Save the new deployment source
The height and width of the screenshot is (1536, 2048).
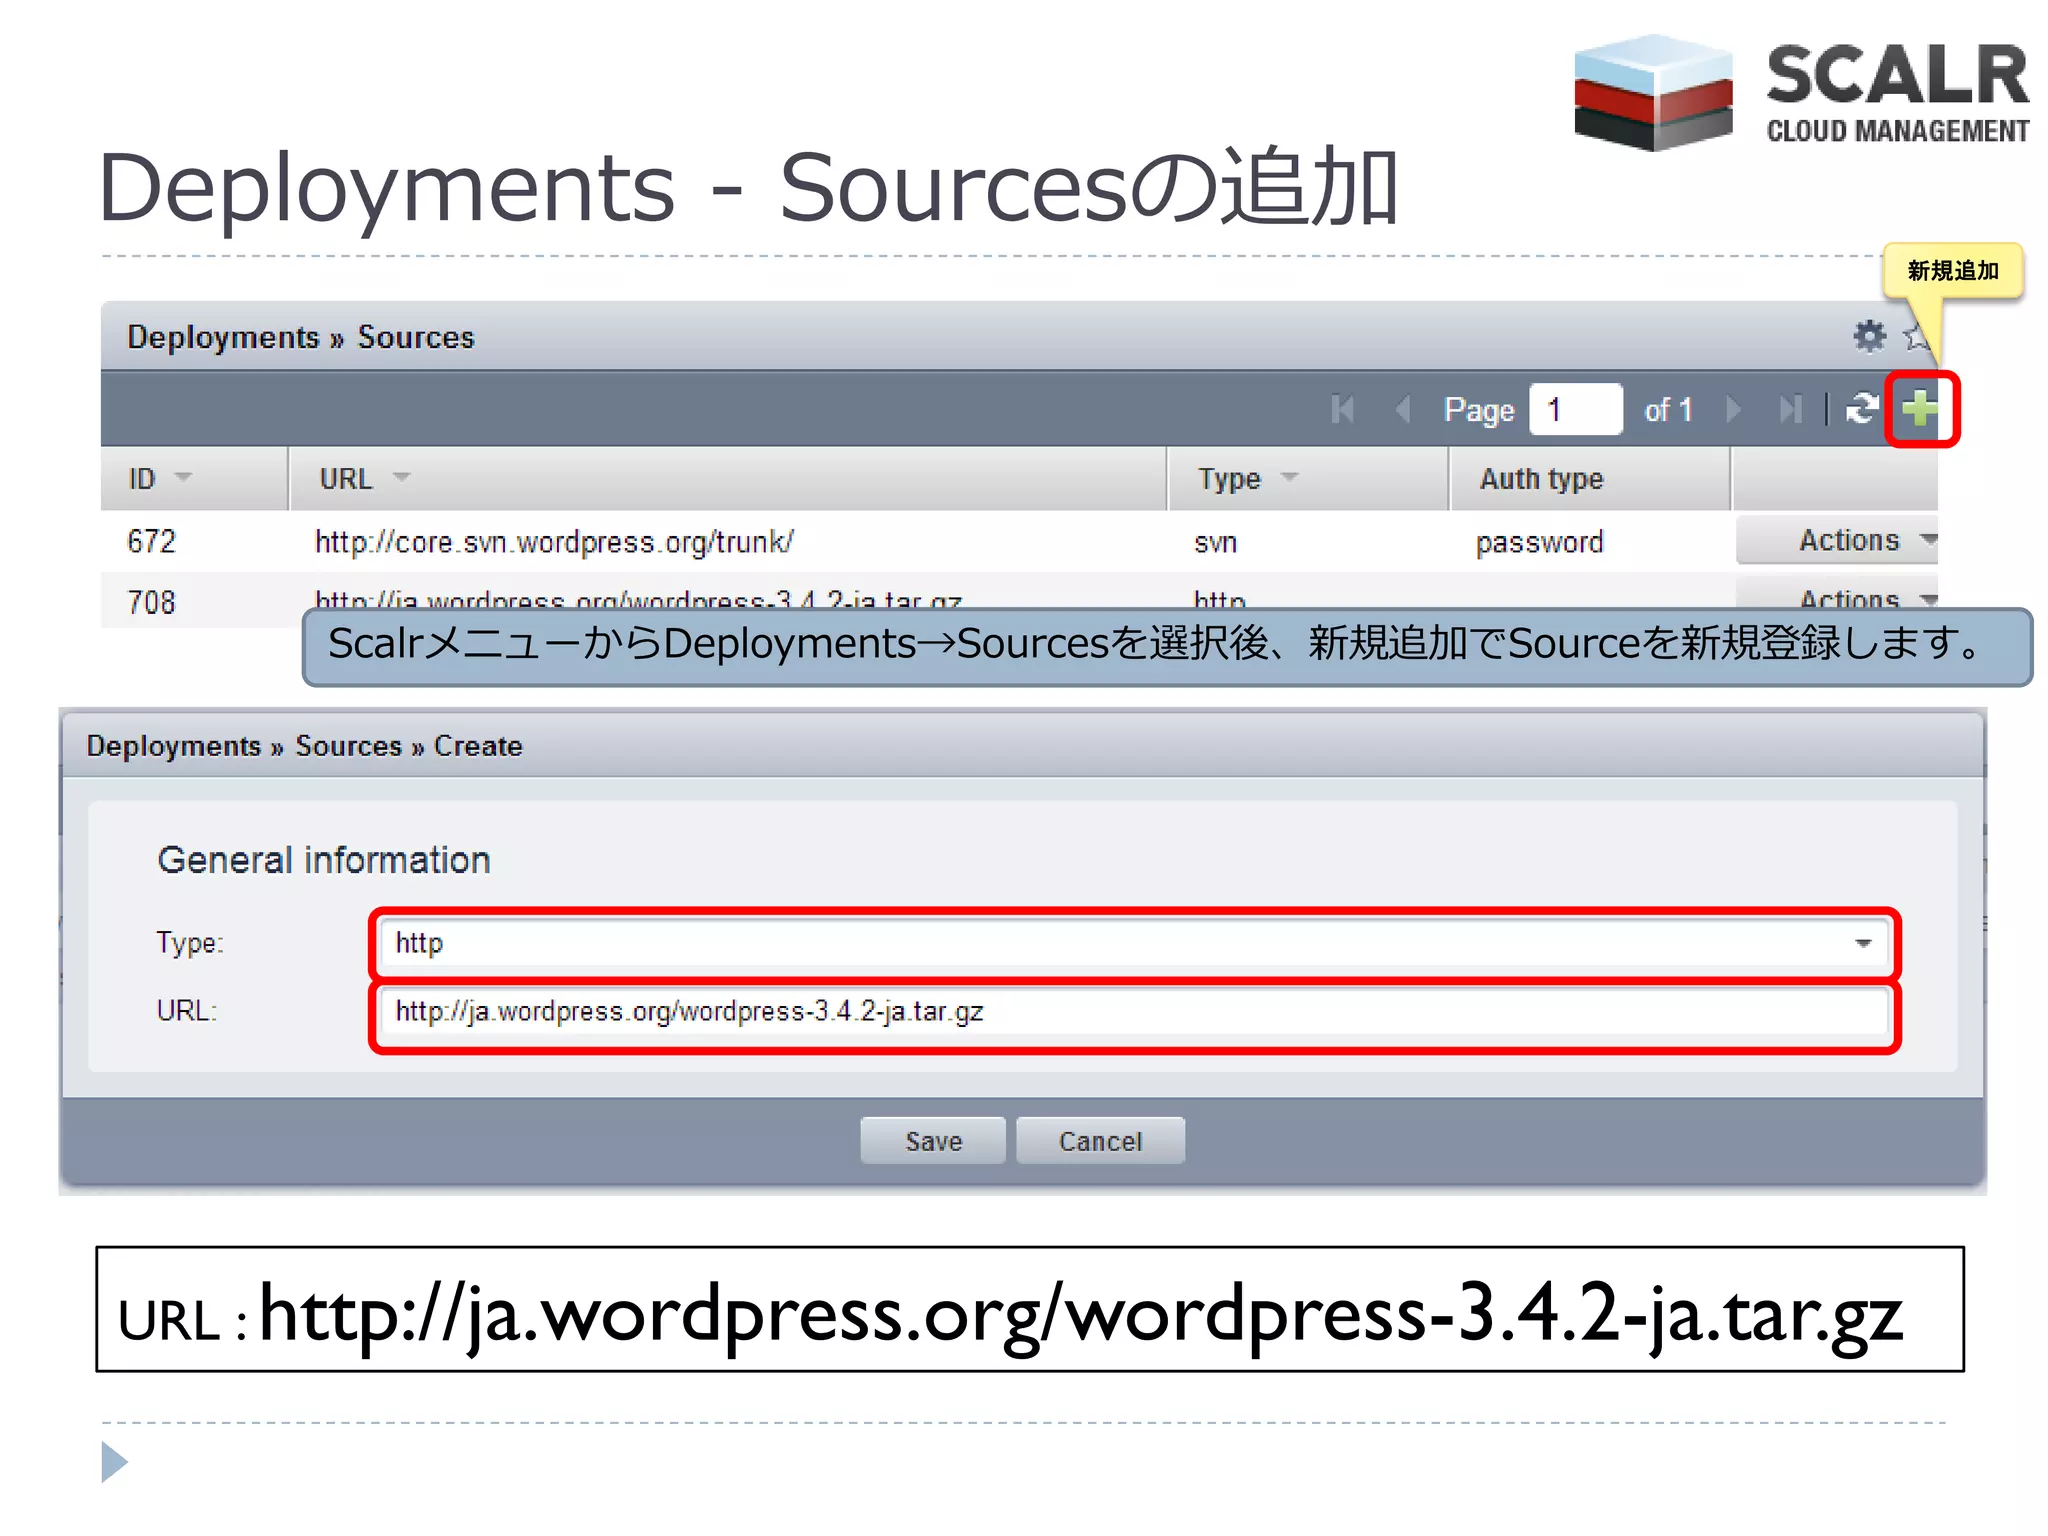[933, 1141]
